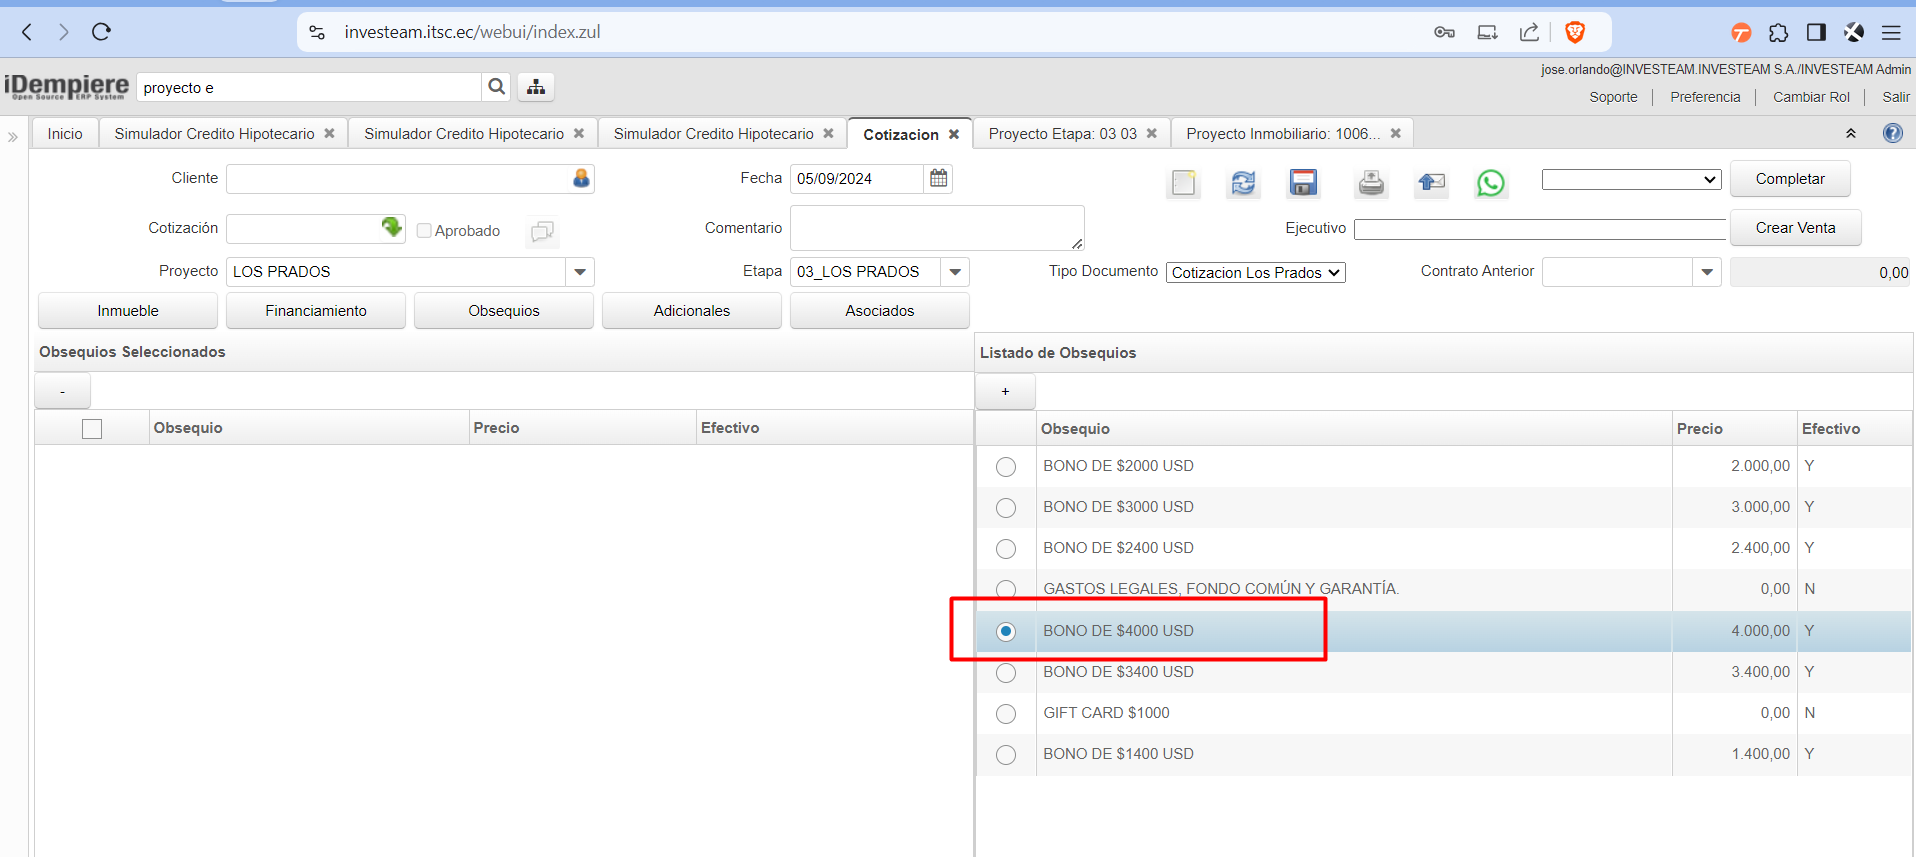Open the Tipo Documento dropdown
This screenshot has width=1916, height=857.
tap(1255, 273)
